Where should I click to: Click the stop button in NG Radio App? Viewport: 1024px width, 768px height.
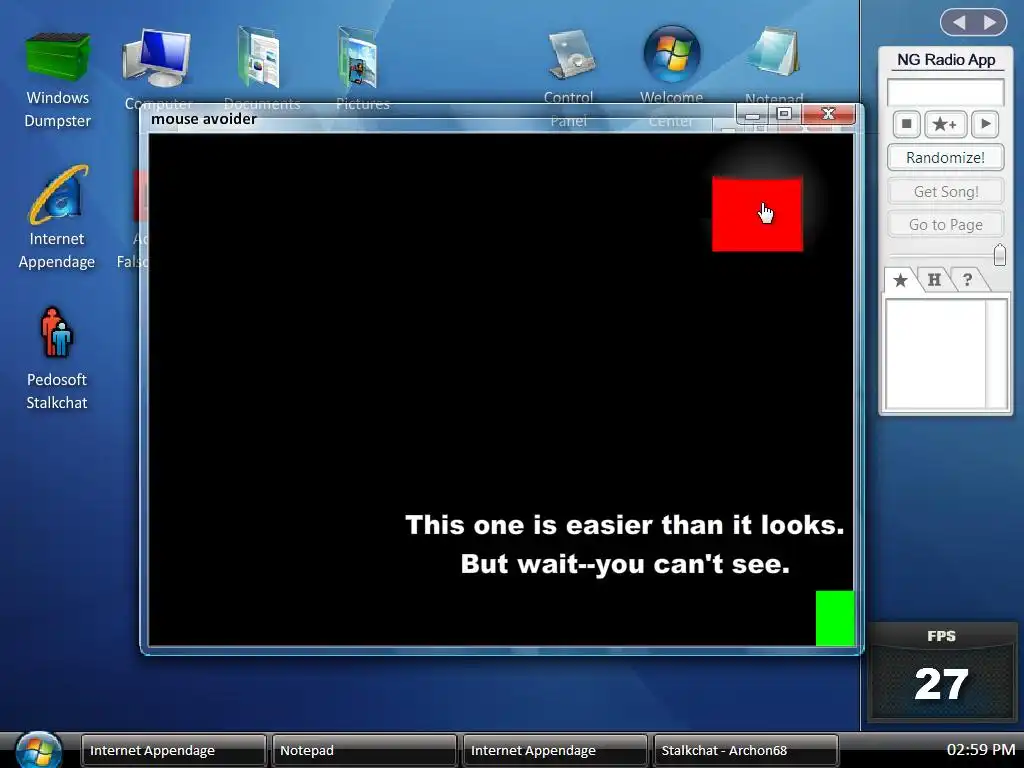coord(906,124)
